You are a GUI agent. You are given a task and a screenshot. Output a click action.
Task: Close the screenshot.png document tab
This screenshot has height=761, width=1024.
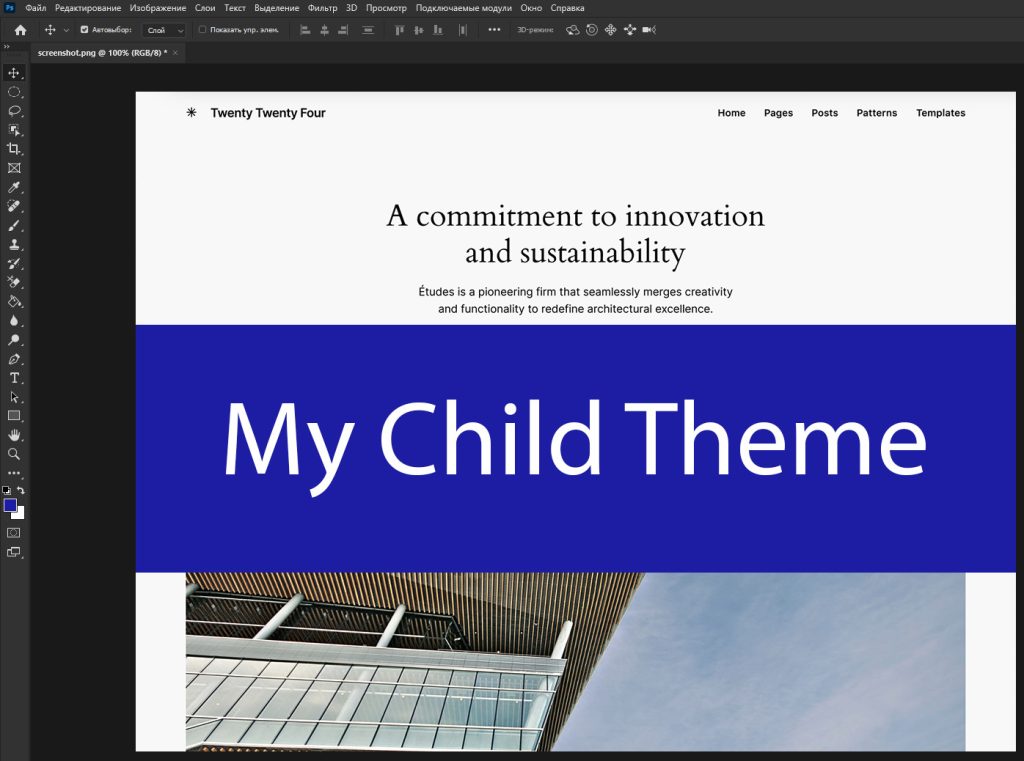pos(176,52)
